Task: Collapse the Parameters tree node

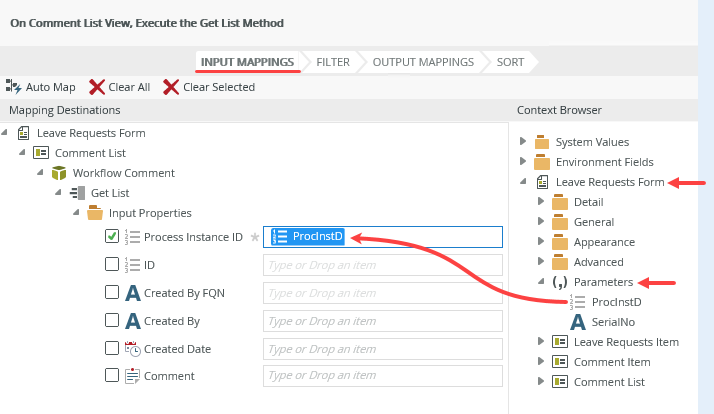Action: pyautogui.click(x=541, y=282)
